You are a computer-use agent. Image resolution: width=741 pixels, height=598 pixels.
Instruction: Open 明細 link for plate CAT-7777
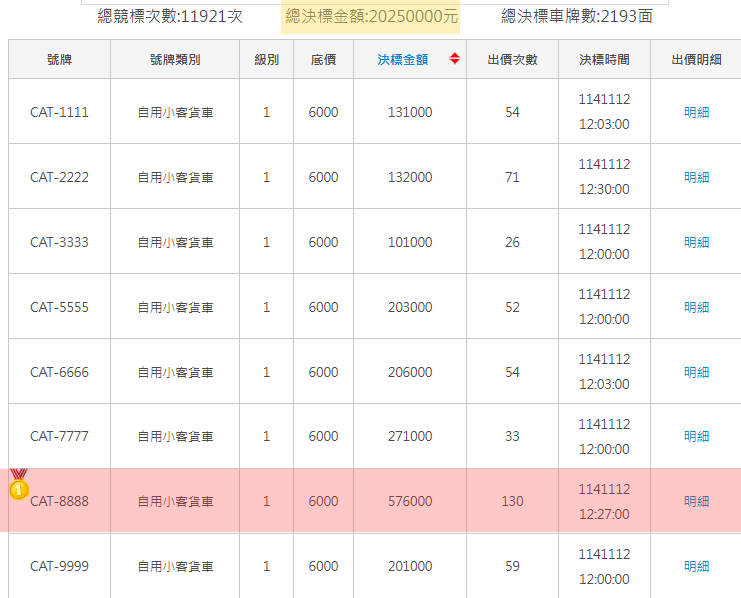[x=696, y=436]
